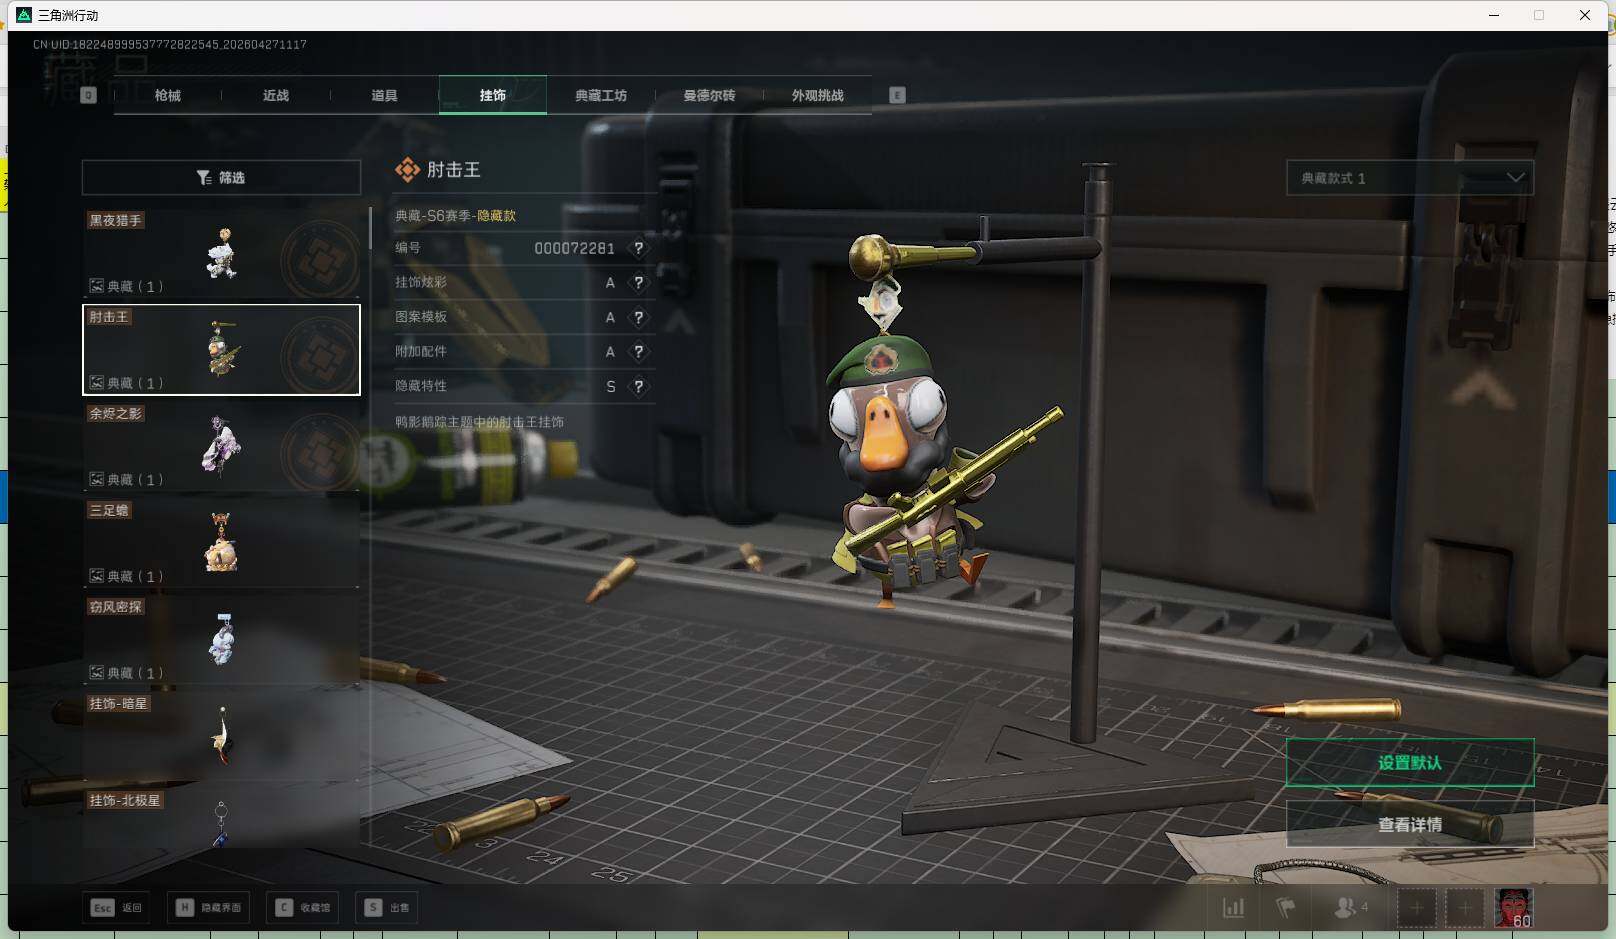Select the 道具 tab
The image size is (1616, 939).
click(384, 95)
